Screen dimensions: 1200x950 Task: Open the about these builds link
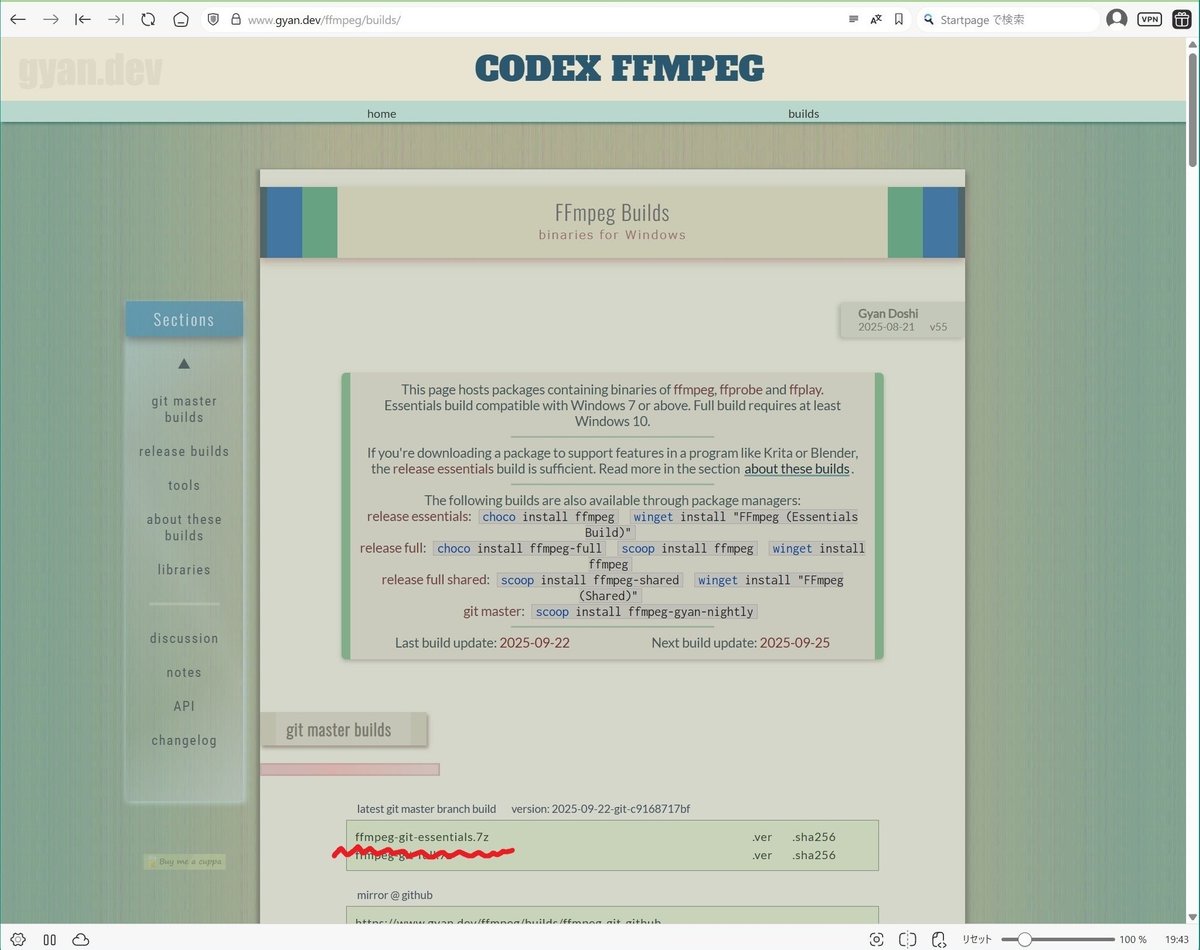(797, 468)
